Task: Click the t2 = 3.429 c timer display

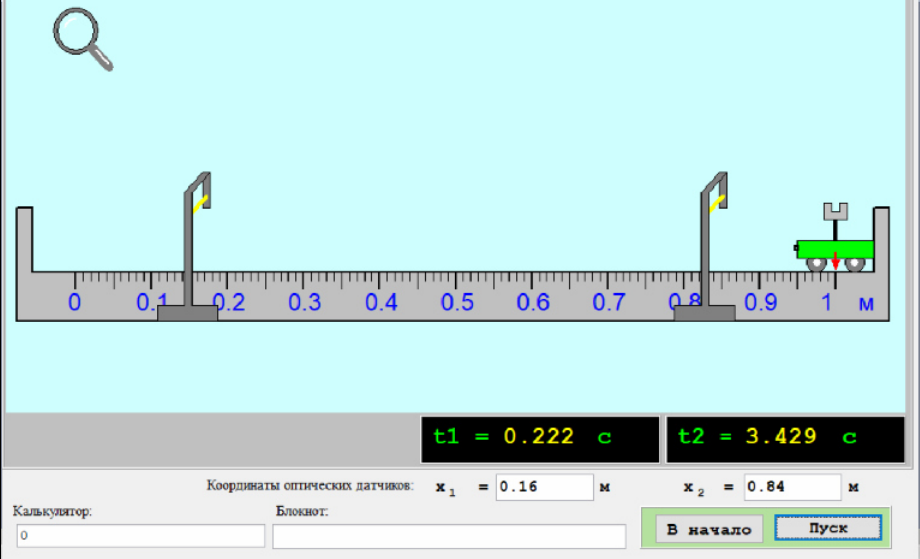Action: 786,439
